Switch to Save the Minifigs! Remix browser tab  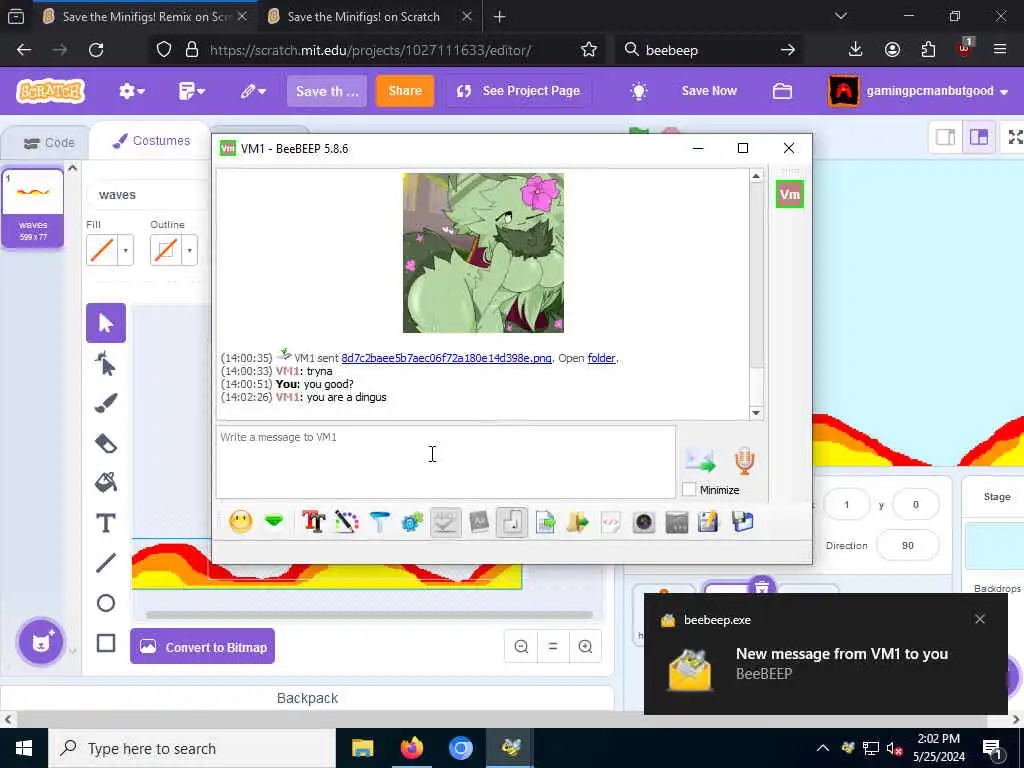(144, 16)
